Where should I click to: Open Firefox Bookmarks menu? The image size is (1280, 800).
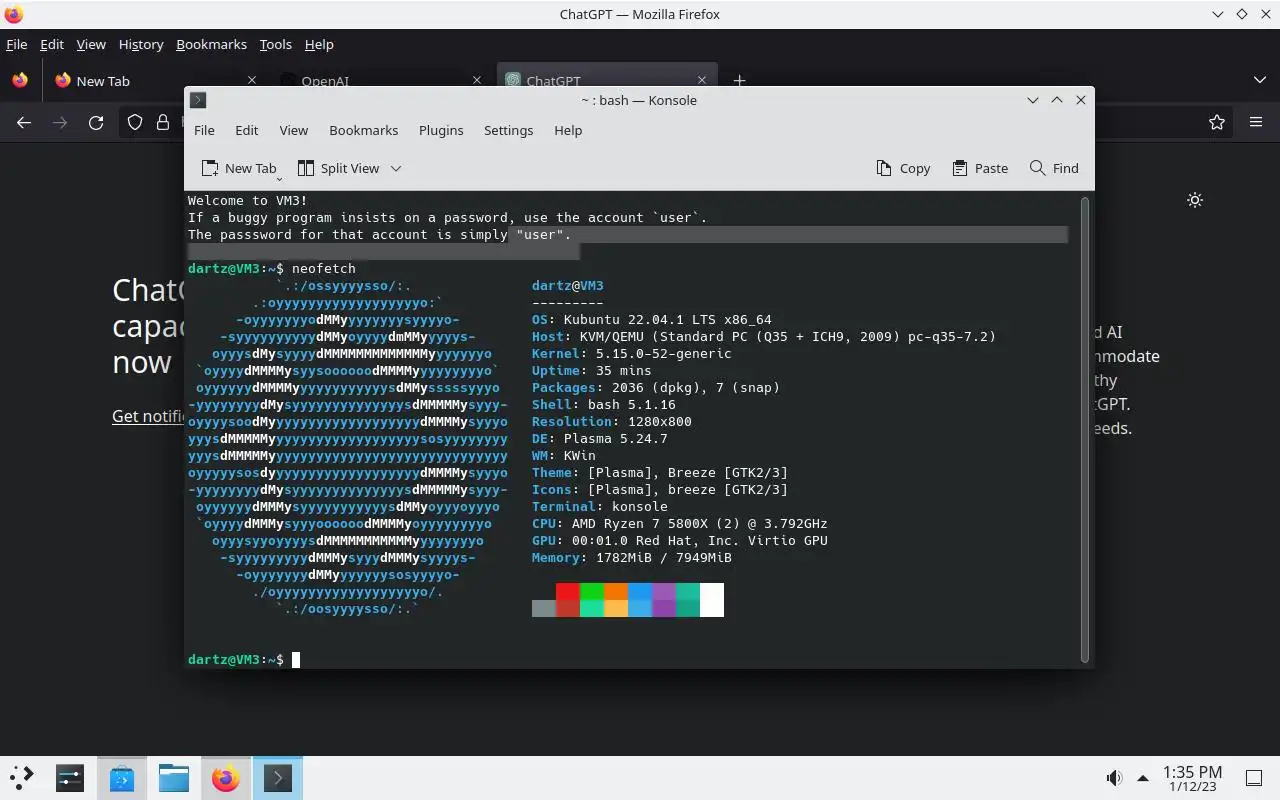pyautogui.click(x=211, y=44)
